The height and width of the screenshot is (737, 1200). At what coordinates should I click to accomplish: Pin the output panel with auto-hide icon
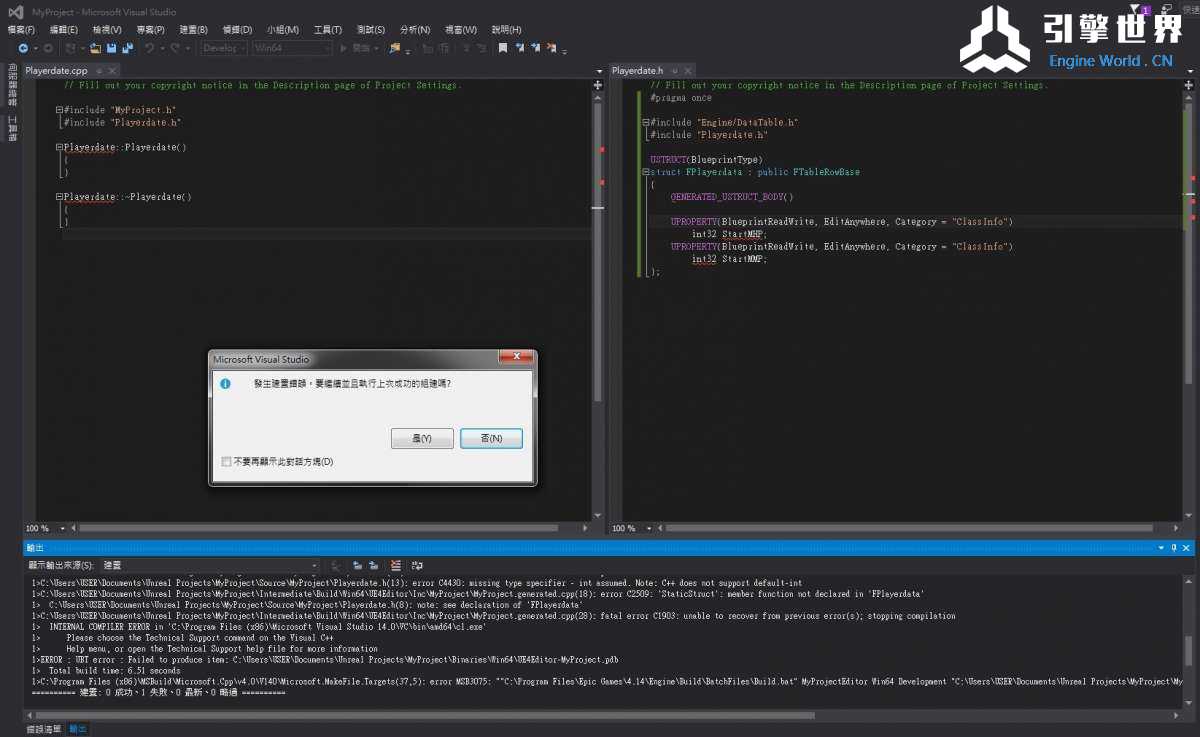[x=1174, y=548]
